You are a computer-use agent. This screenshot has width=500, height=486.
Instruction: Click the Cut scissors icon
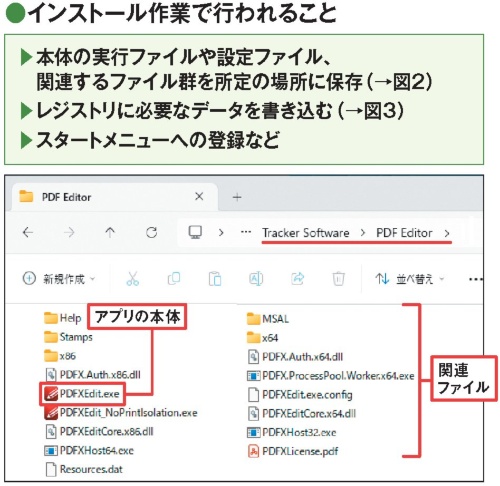[x=132, y=279]
